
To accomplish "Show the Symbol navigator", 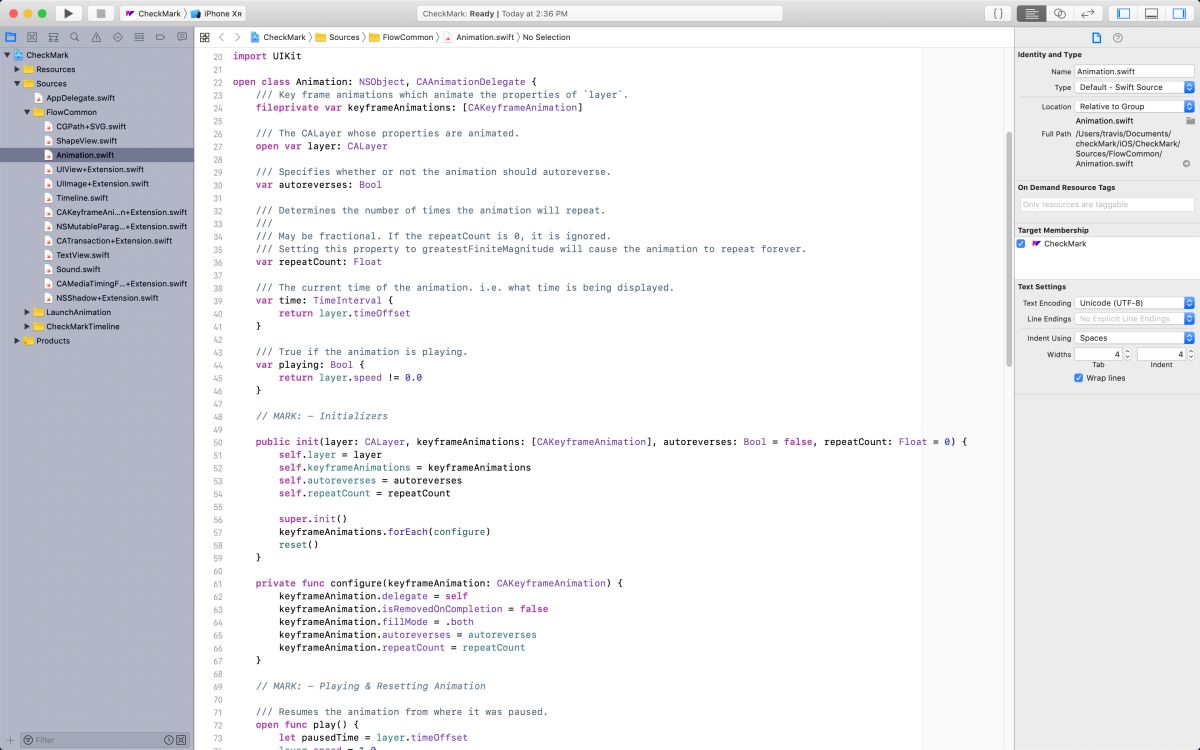I will tap(53, 37).
